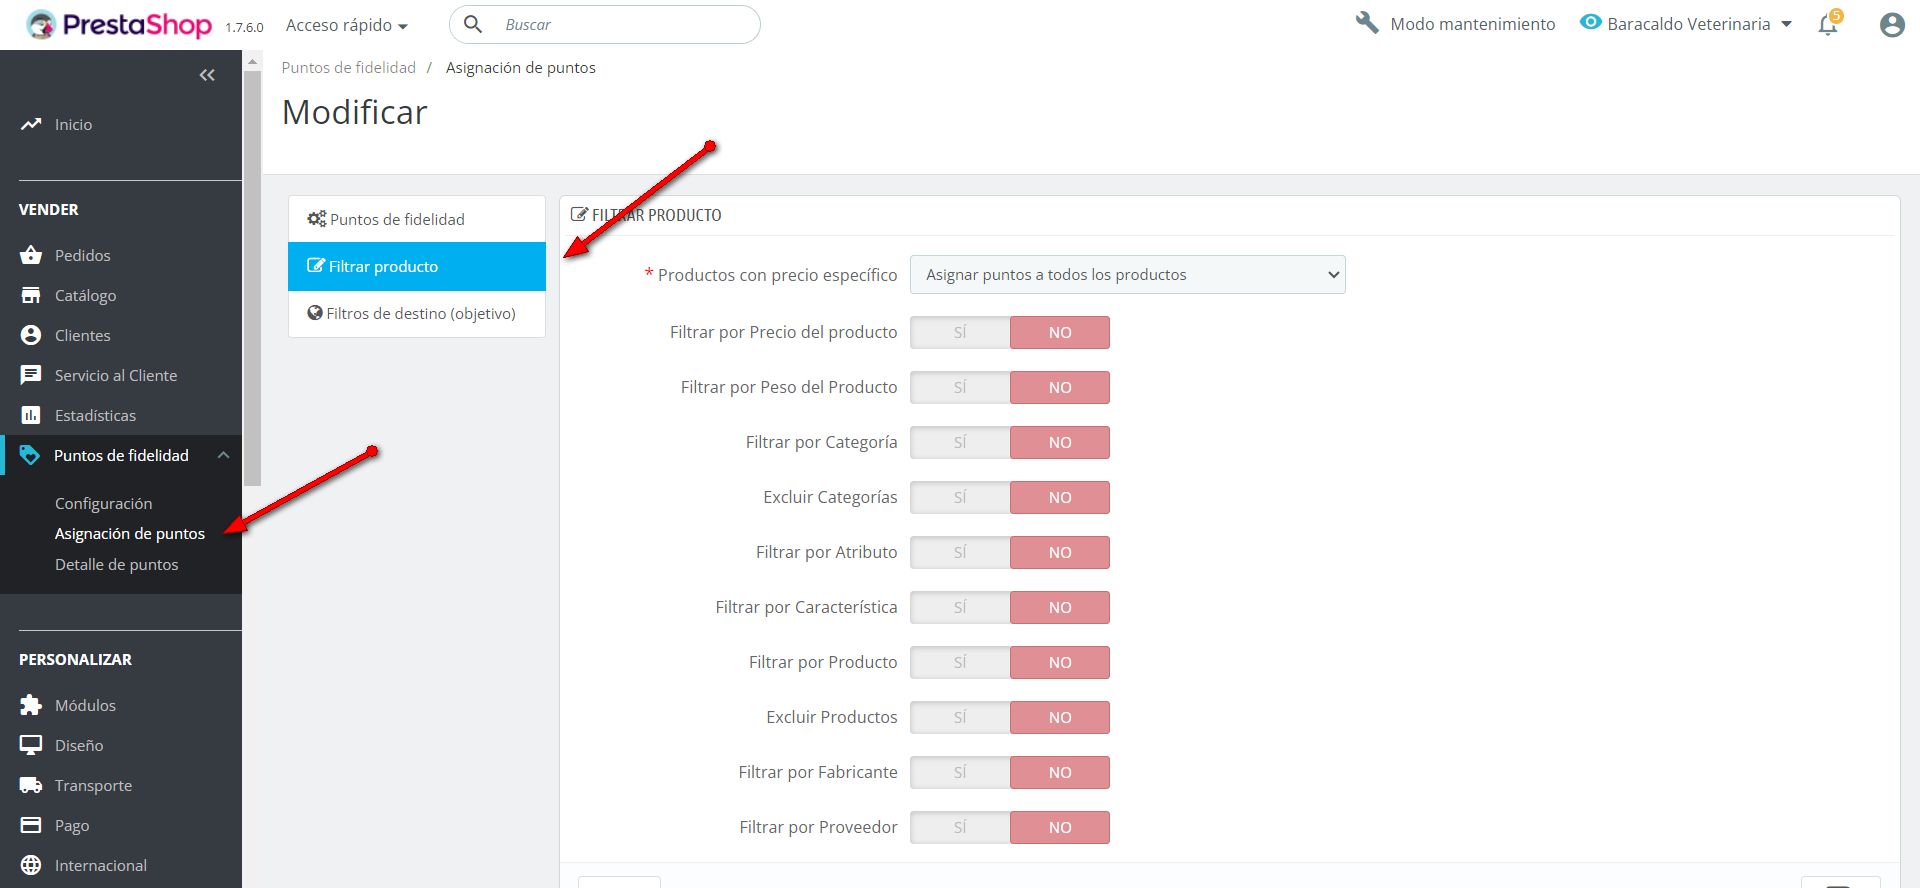Screen dimensions: 1920x888
Task: Open the user profile avatar icon
Action: (x=1891, y=25)
